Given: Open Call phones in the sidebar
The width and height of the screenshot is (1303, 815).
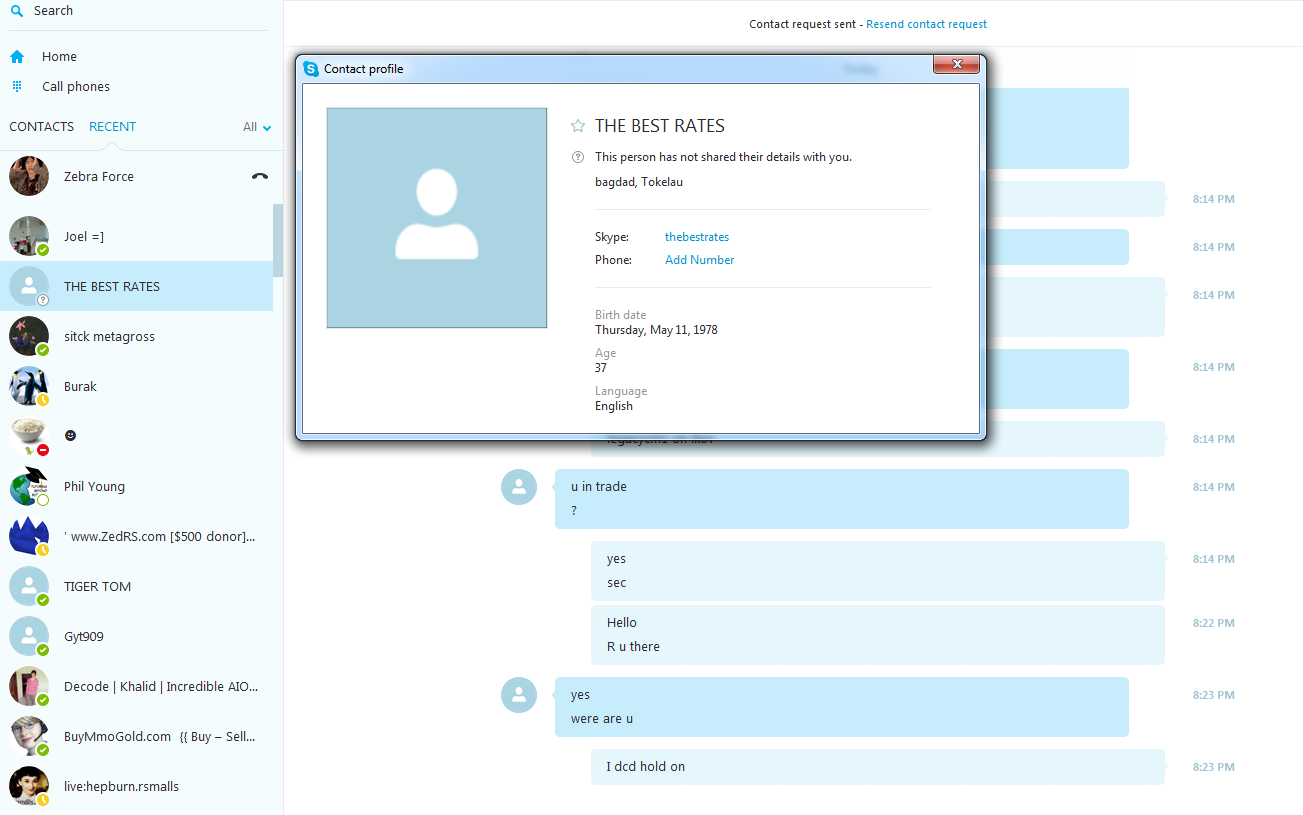Looking at the screenshot, I should 76,87.
